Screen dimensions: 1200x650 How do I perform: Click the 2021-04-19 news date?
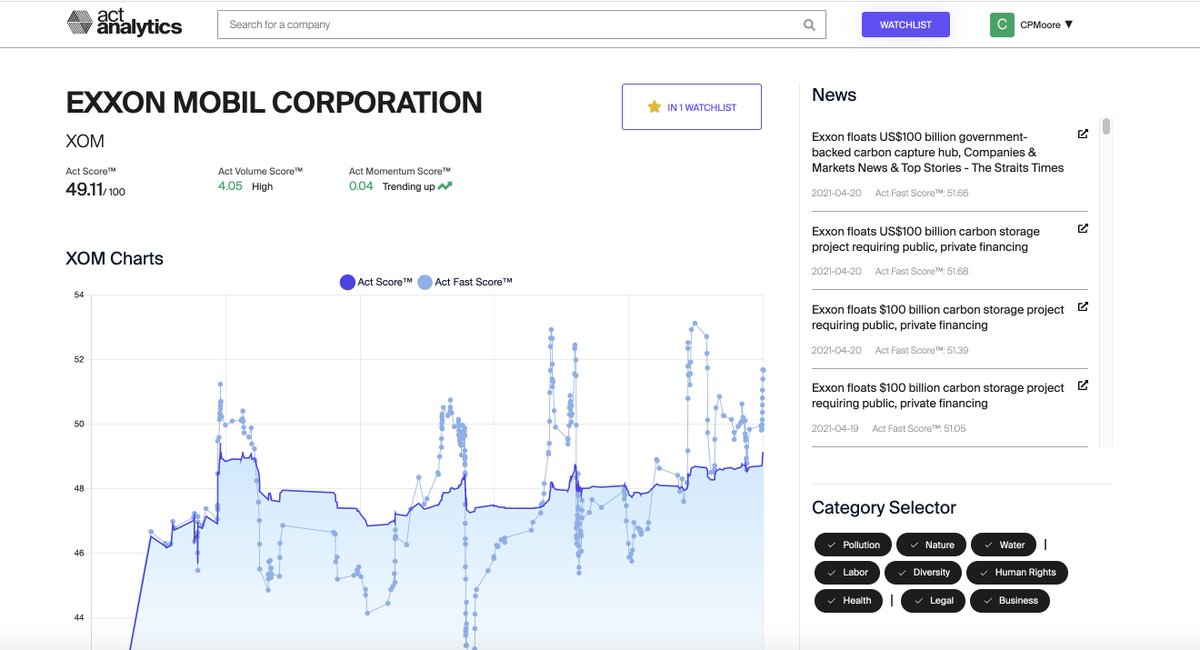click(835, 428)
